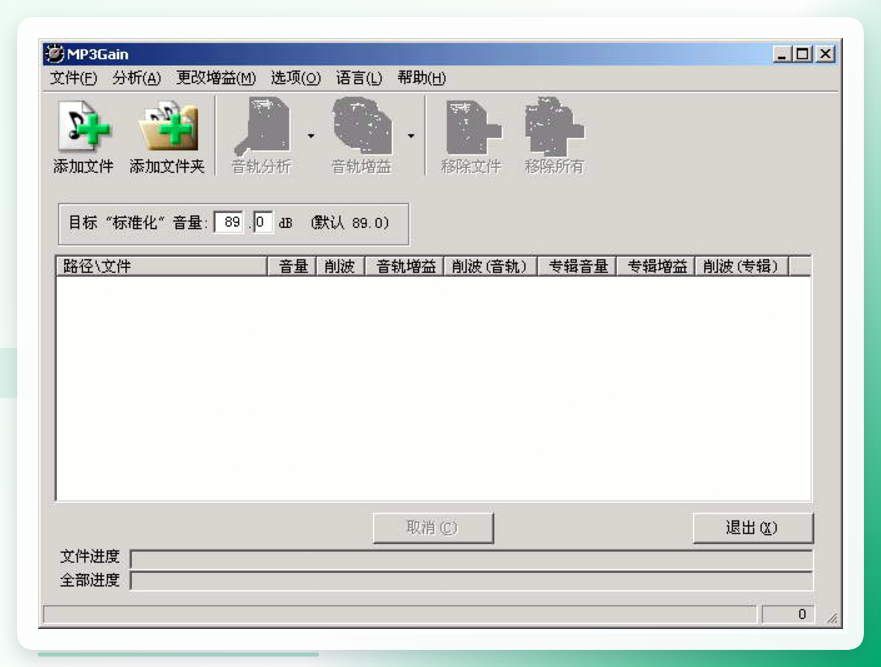Click the decimal volume field showing 0
Image resolution: width=881 pixels, height=667 pixels.
263,223
